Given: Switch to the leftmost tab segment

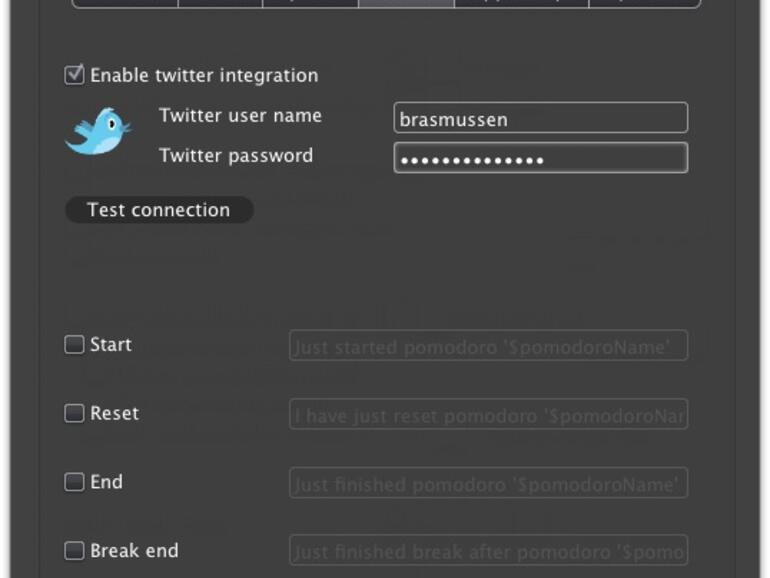Looking at the screenshot, I should pyautogui.click(x=126, y=3).
